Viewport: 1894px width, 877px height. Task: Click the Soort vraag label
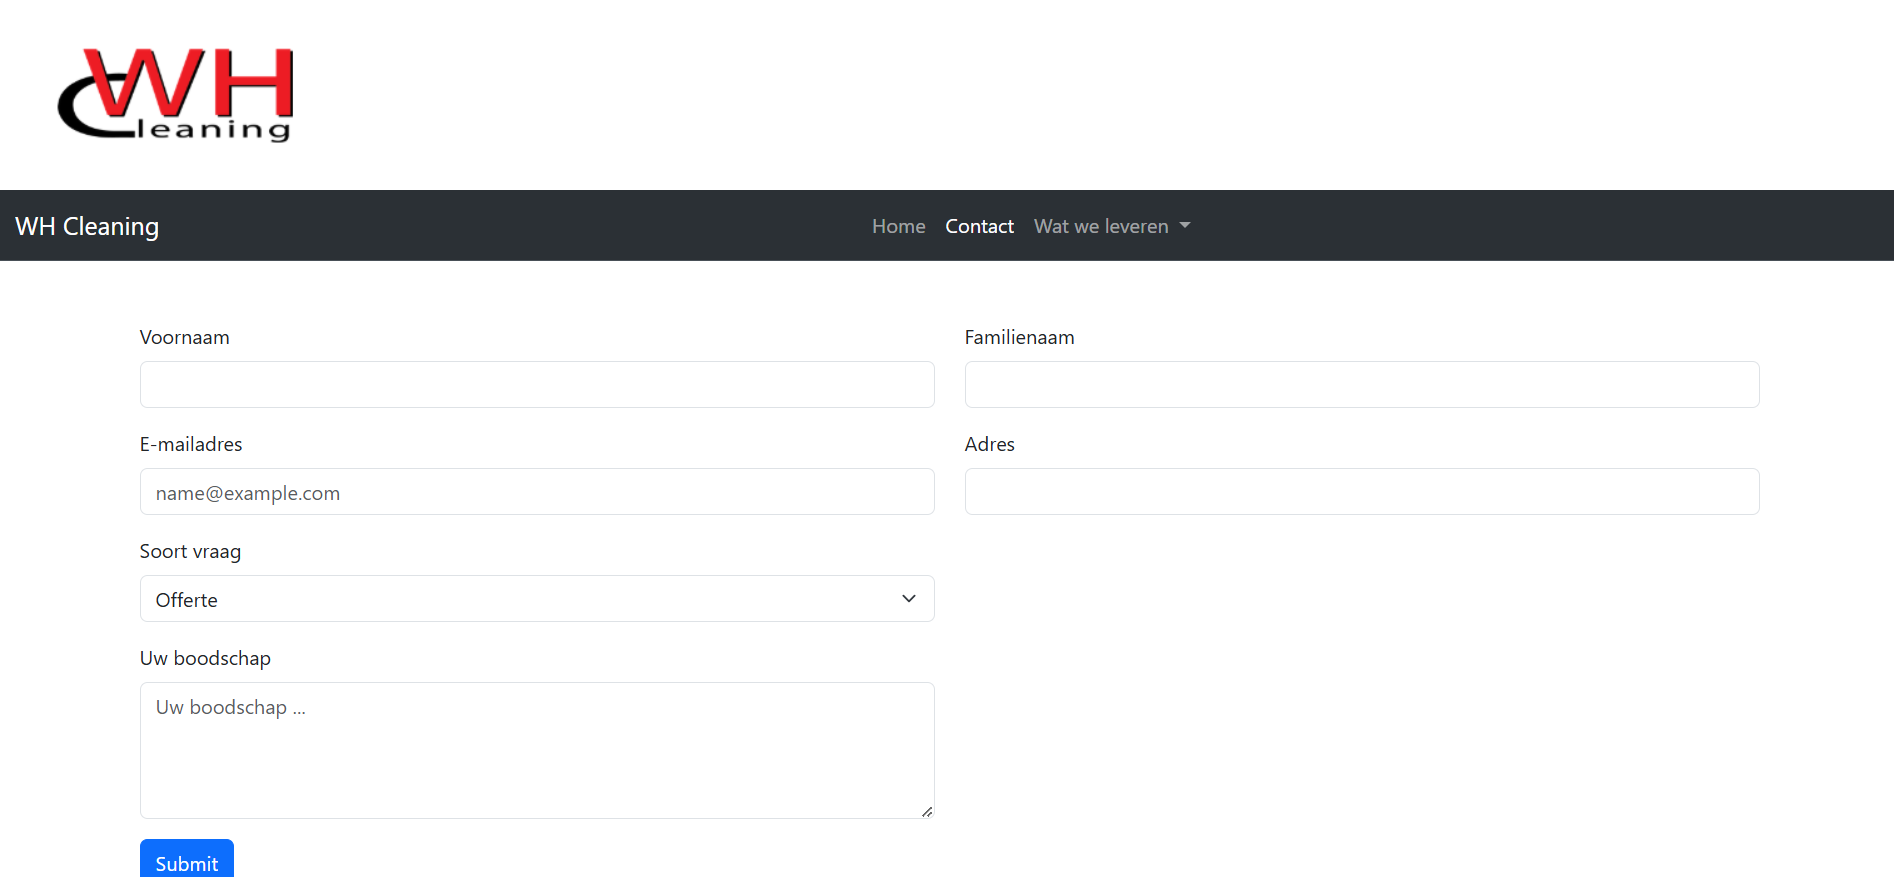coord(190,552)
